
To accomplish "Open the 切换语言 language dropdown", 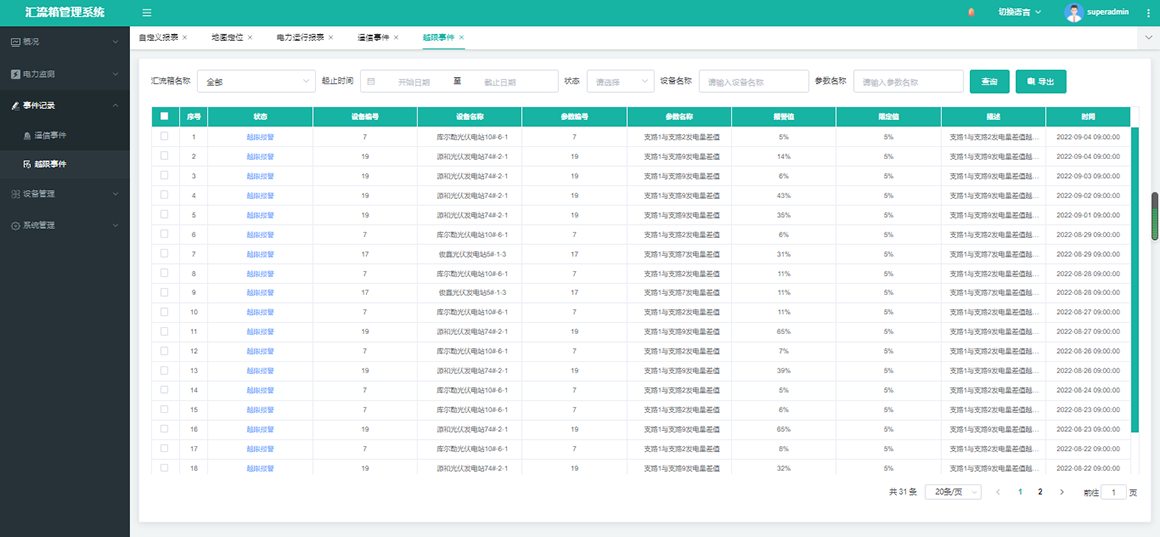I will tap(1019, 12).
